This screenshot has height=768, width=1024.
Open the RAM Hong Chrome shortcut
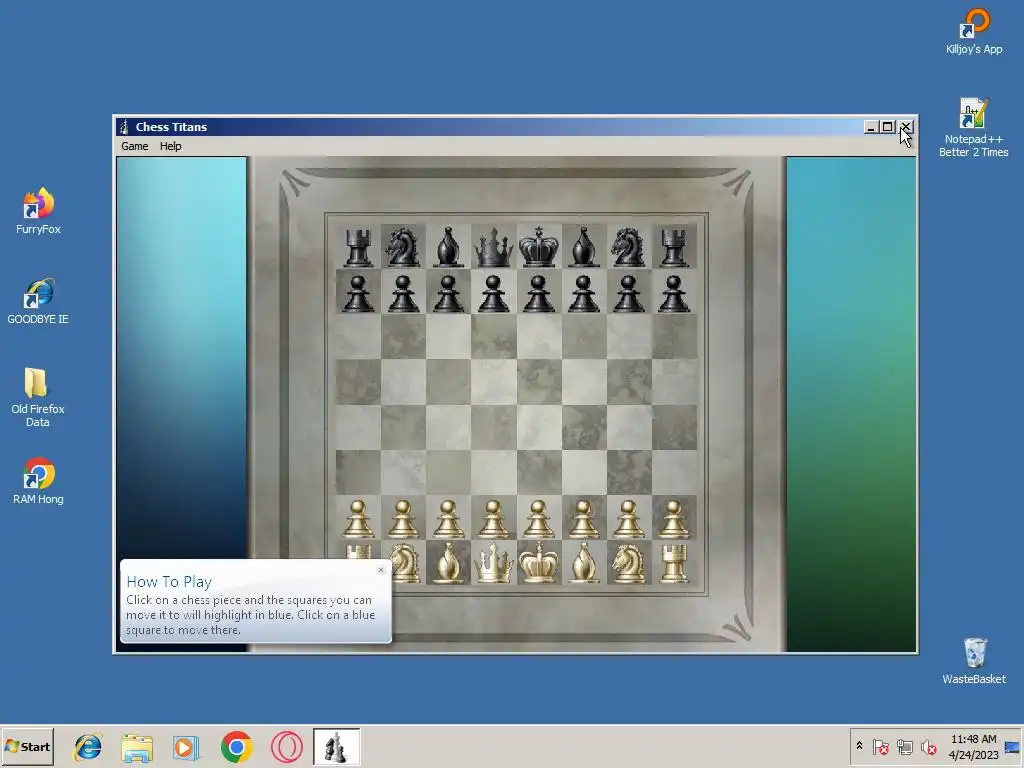(38, 481)
